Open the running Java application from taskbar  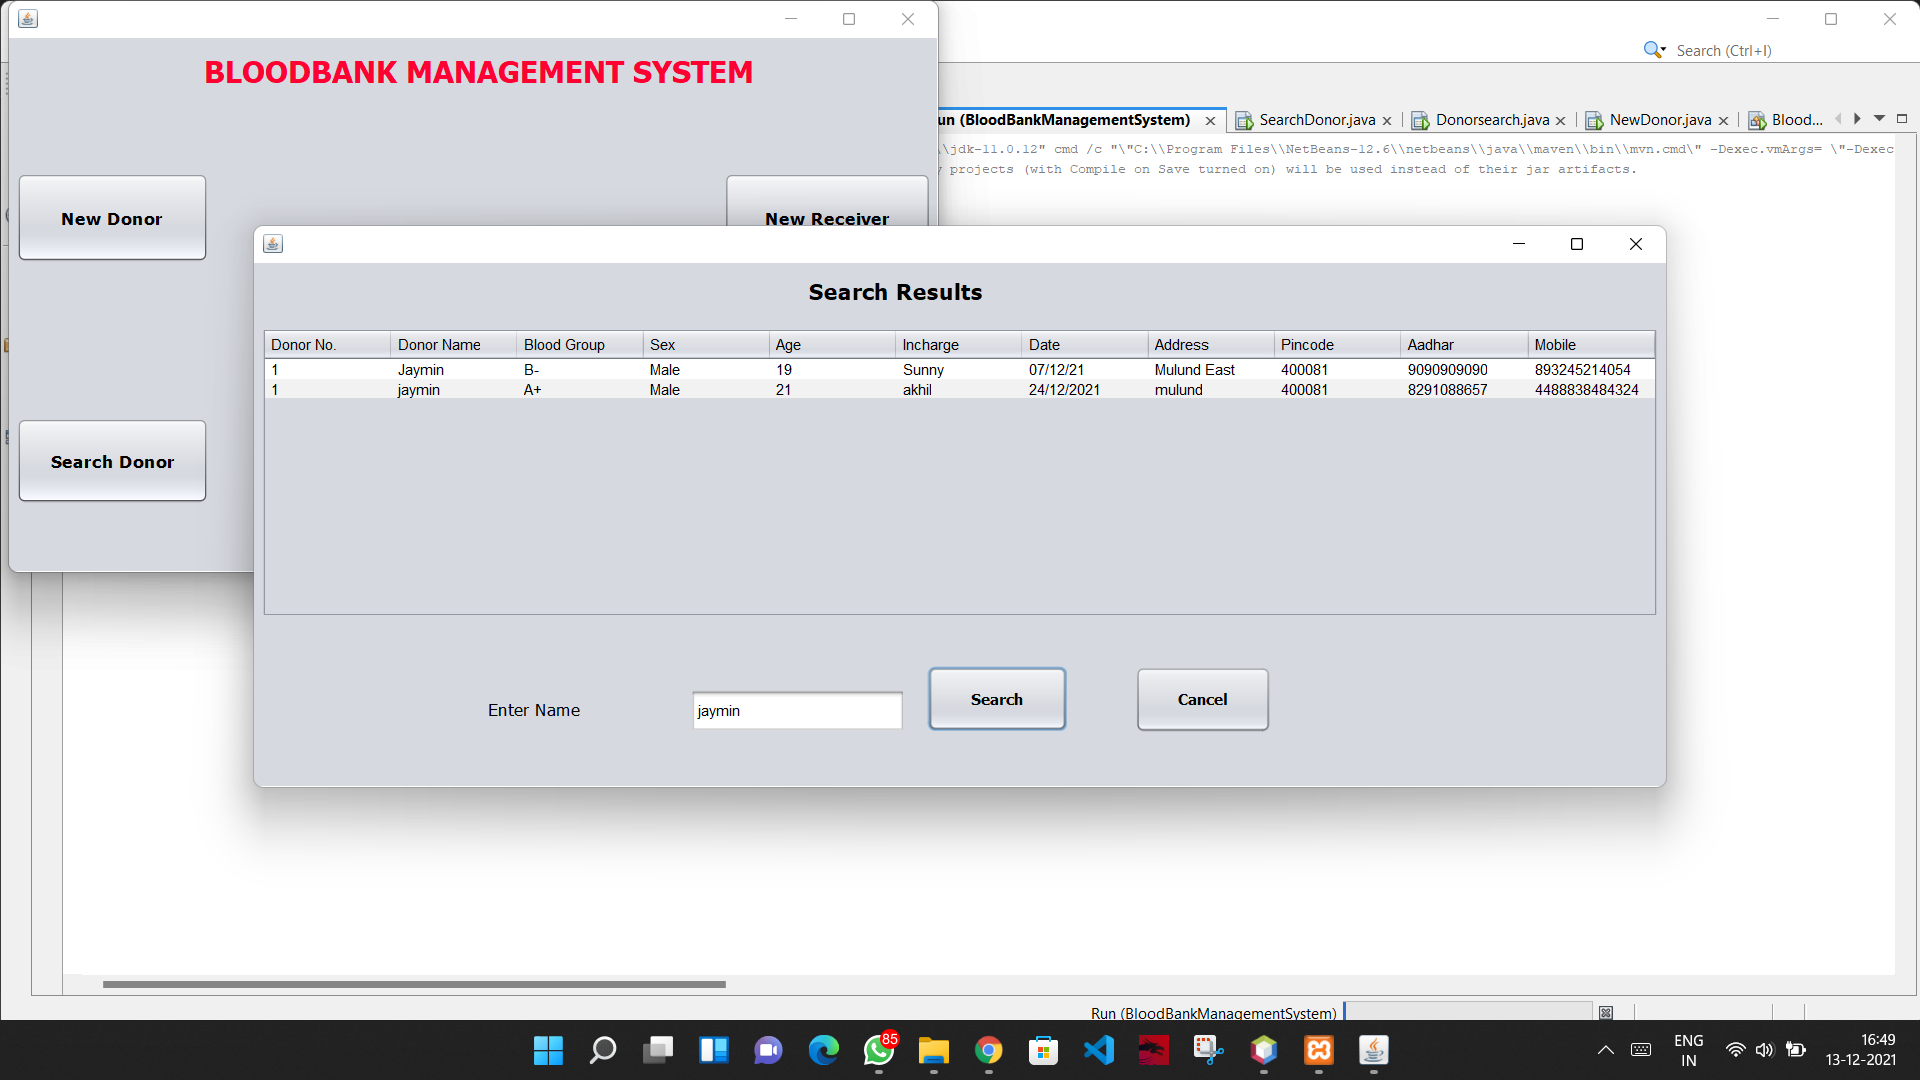[1374, 1050]
